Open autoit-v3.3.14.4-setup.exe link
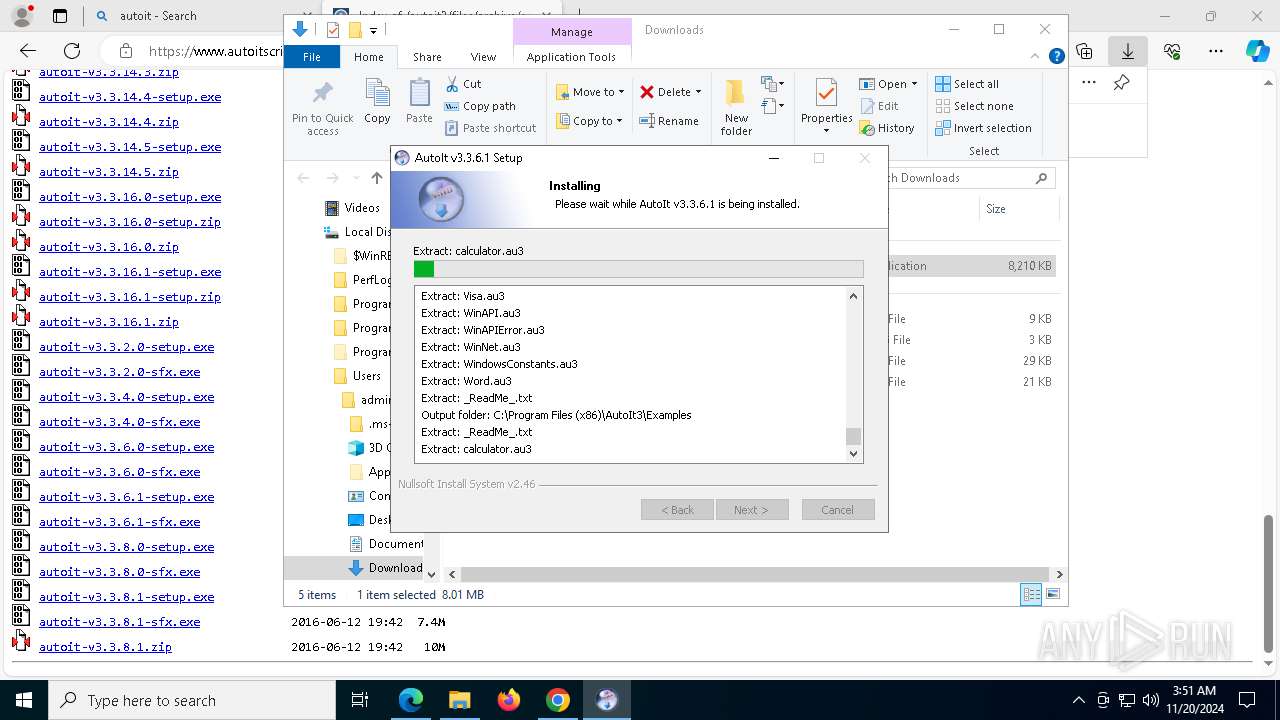Viewport: 1280px width, 720px height. pyautogui.click(x=130, y=97)
